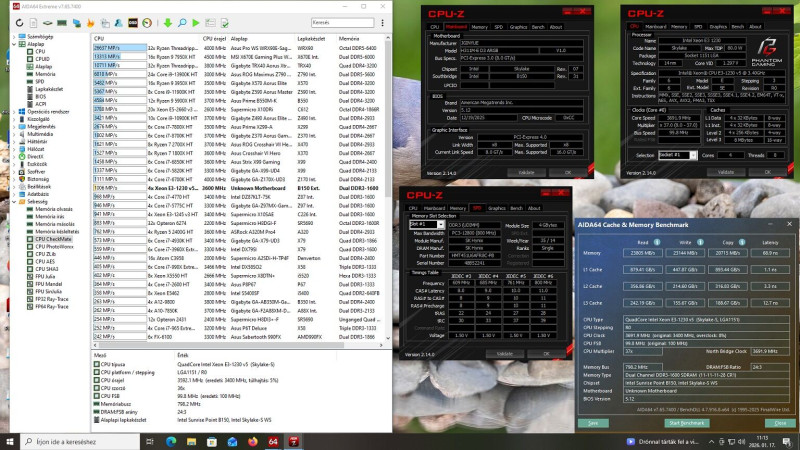Expand the Számítógép tree node

[14, 37]
